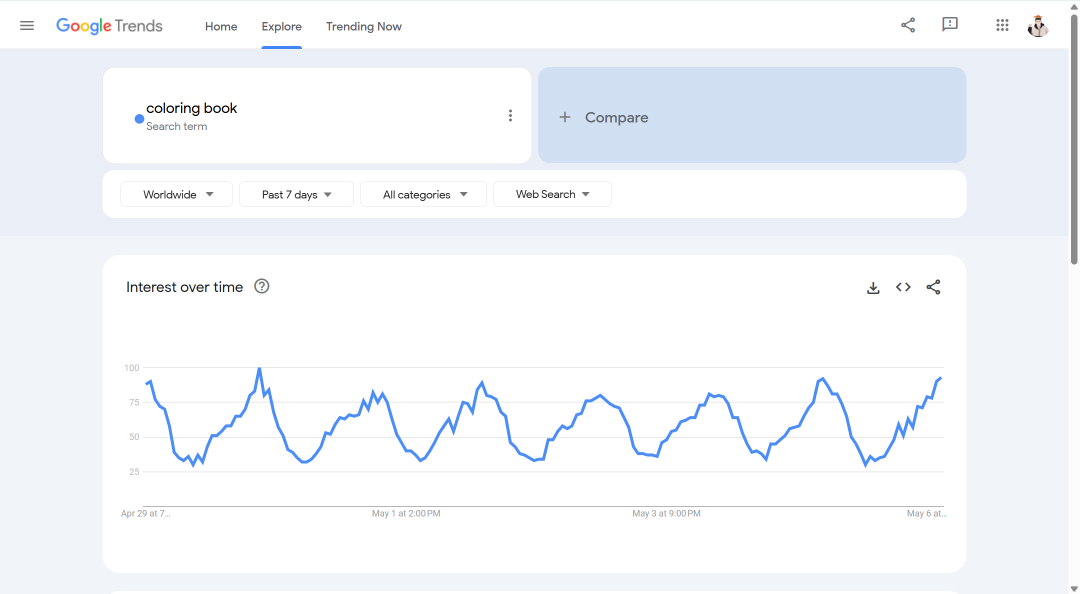Open the hamburger main menu
The width and height of the screenshot is (1080, 594).
coord(27,25)
